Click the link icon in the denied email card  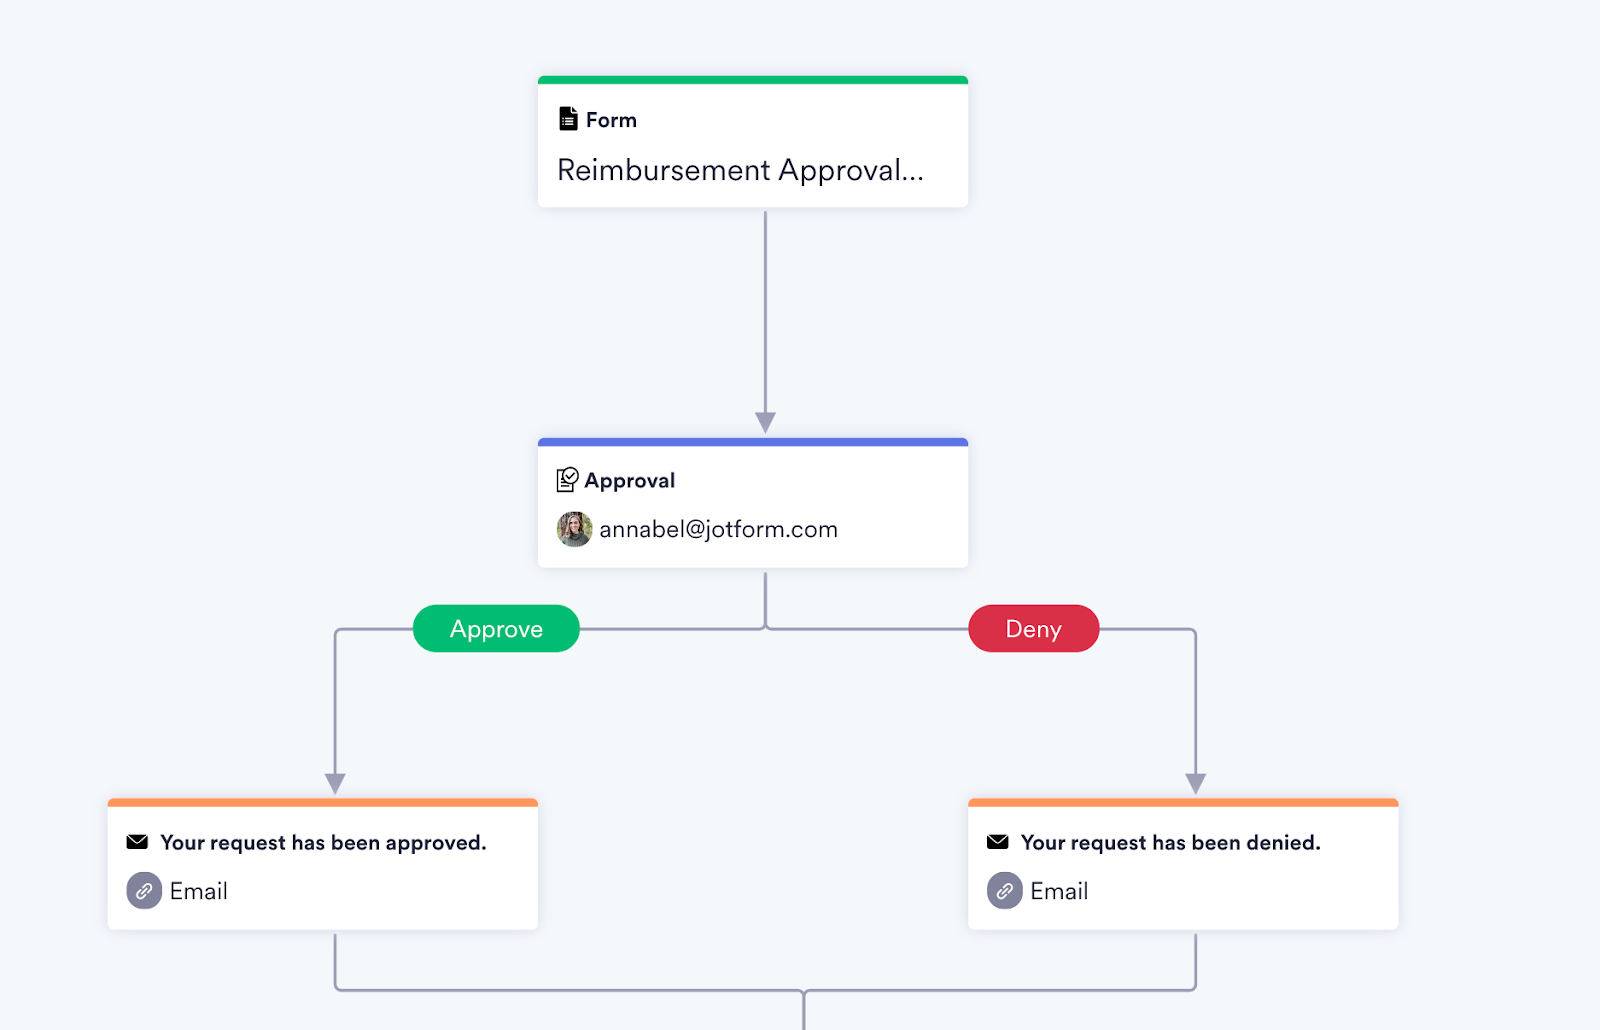(x=1005, y=891)
